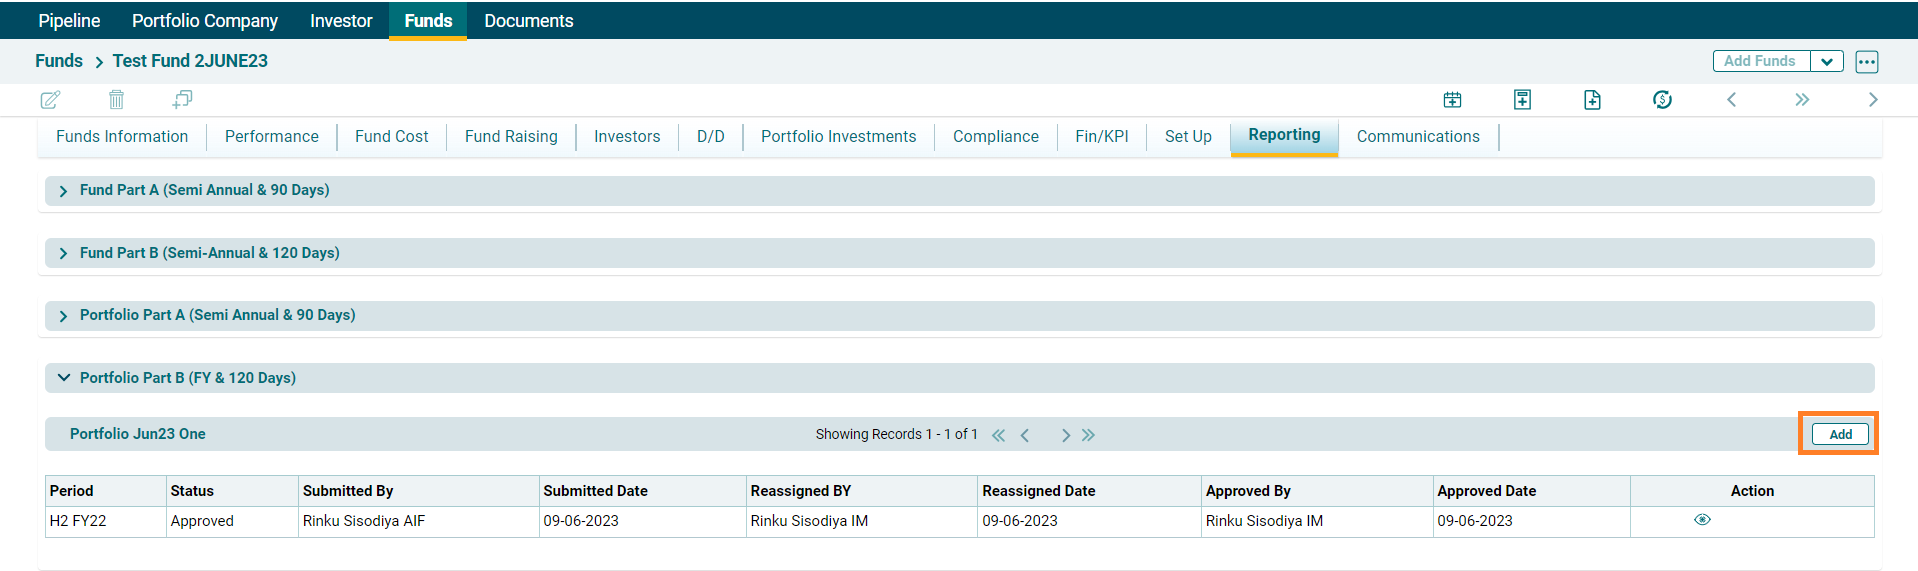
Task: Click the calendar add event icon
Action: (1452, 100)
